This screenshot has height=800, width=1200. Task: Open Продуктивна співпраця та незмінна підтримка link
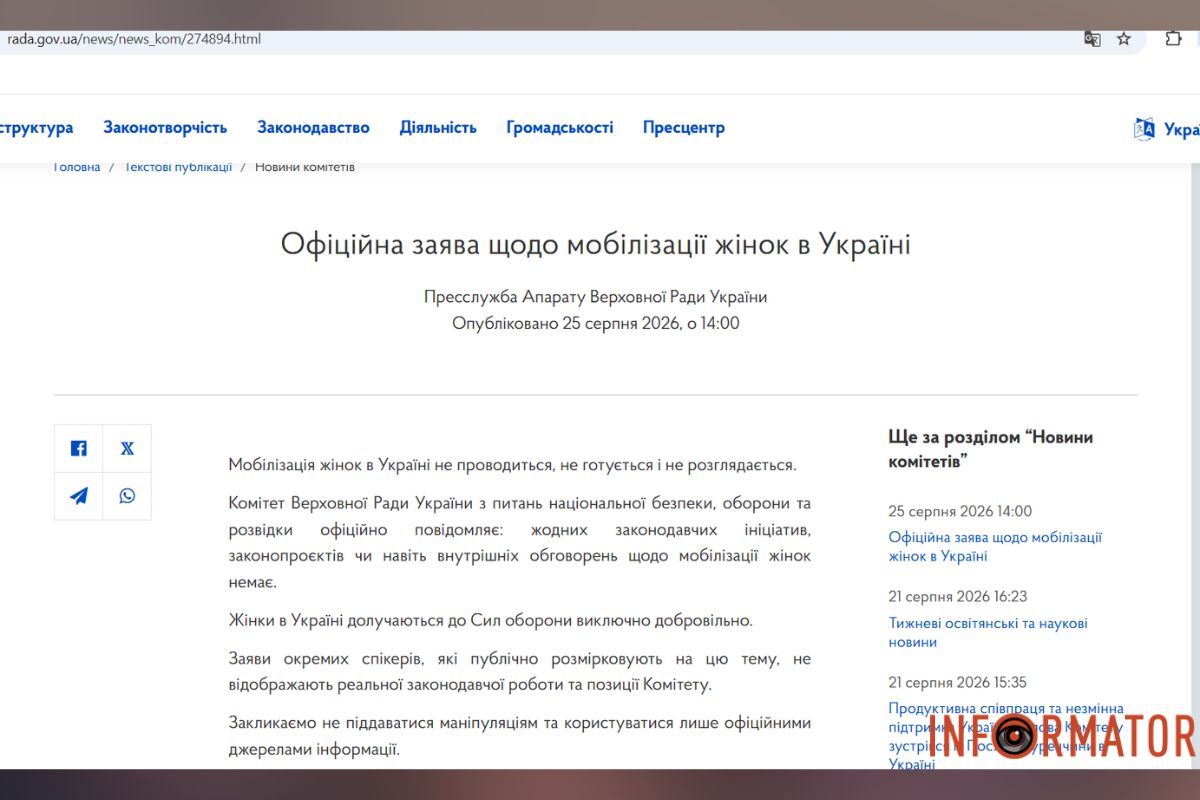tap(1006, 736)
